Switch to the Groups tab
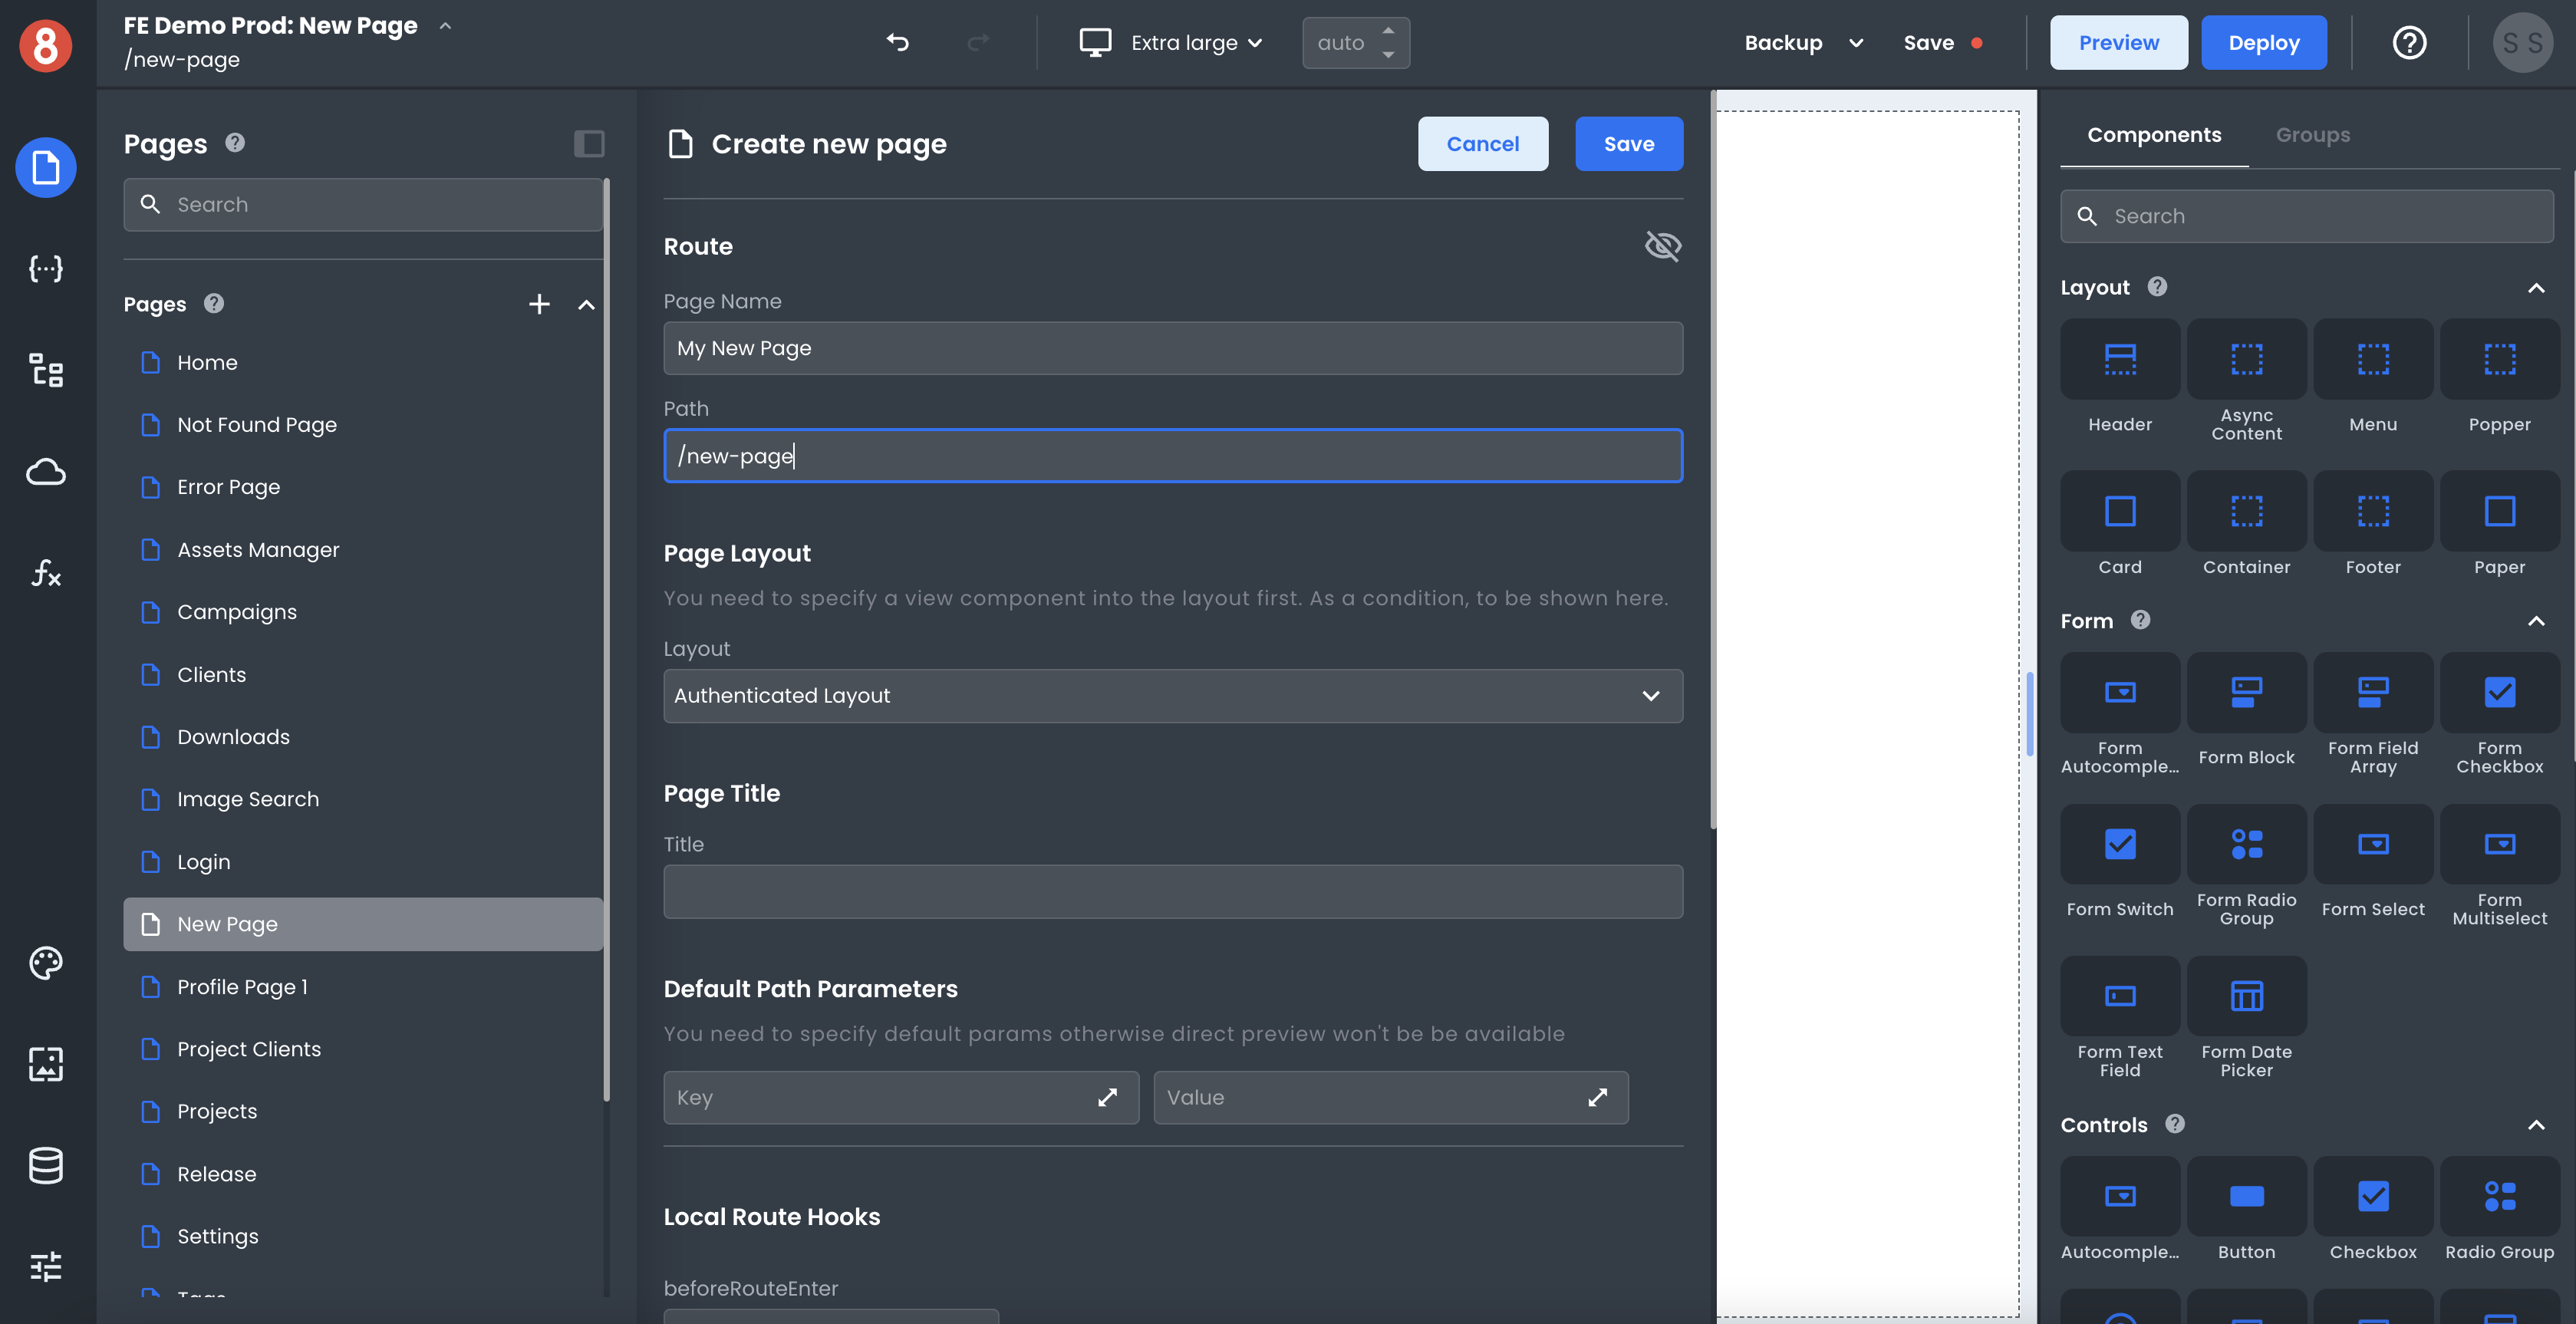This screenshot has width=2576, height=1324. coord(2312,135)
